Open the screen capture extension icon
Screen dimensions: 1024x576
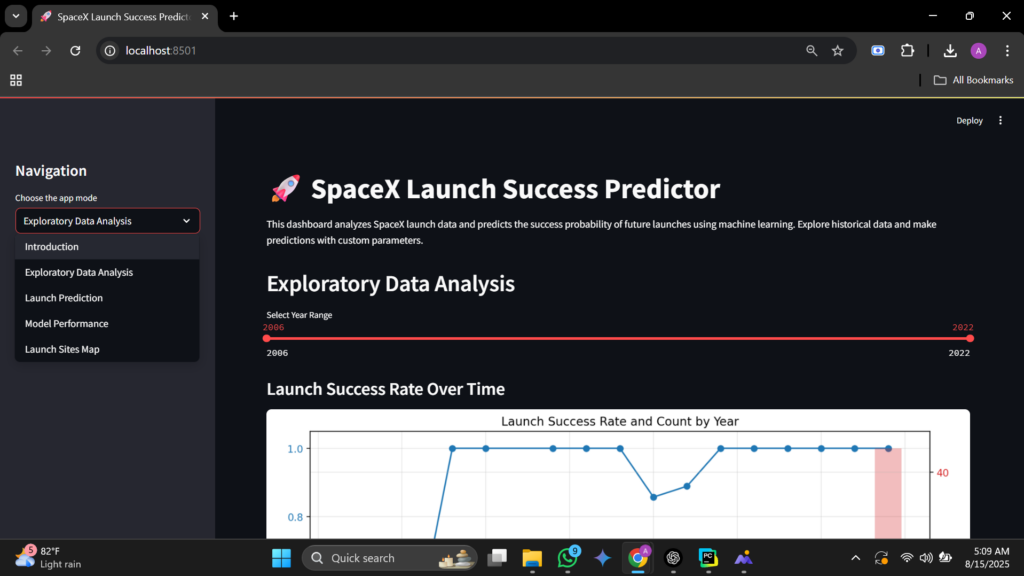(878, 50)
